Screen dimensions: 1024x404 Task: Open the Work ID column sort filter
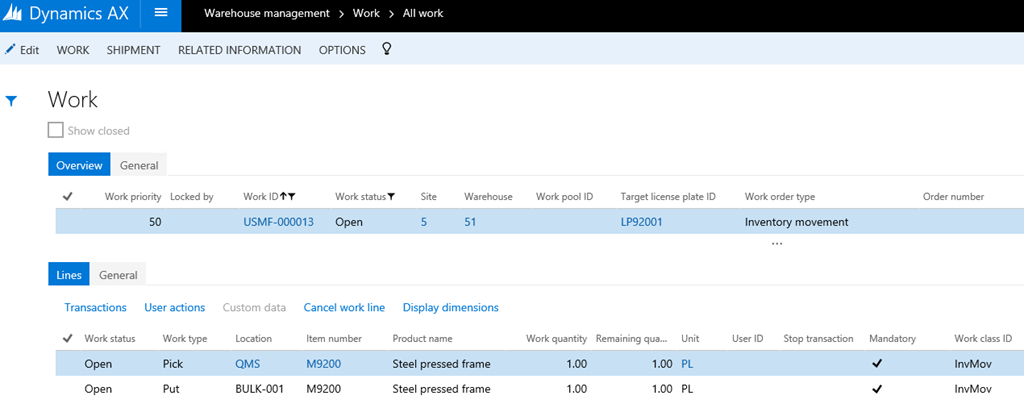click(x=288, y=197)
